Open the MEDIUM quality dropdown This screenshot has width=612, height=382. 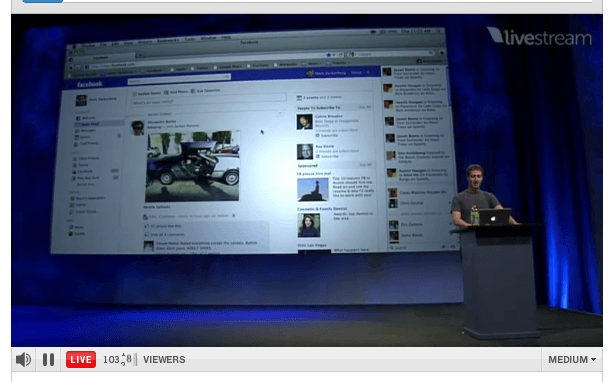[x=572, y=359]
